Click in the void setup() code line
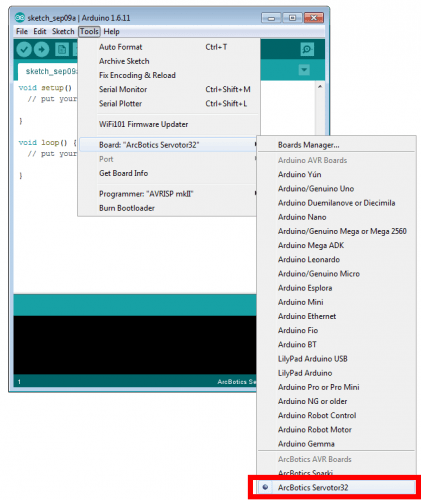 point(45,88)
